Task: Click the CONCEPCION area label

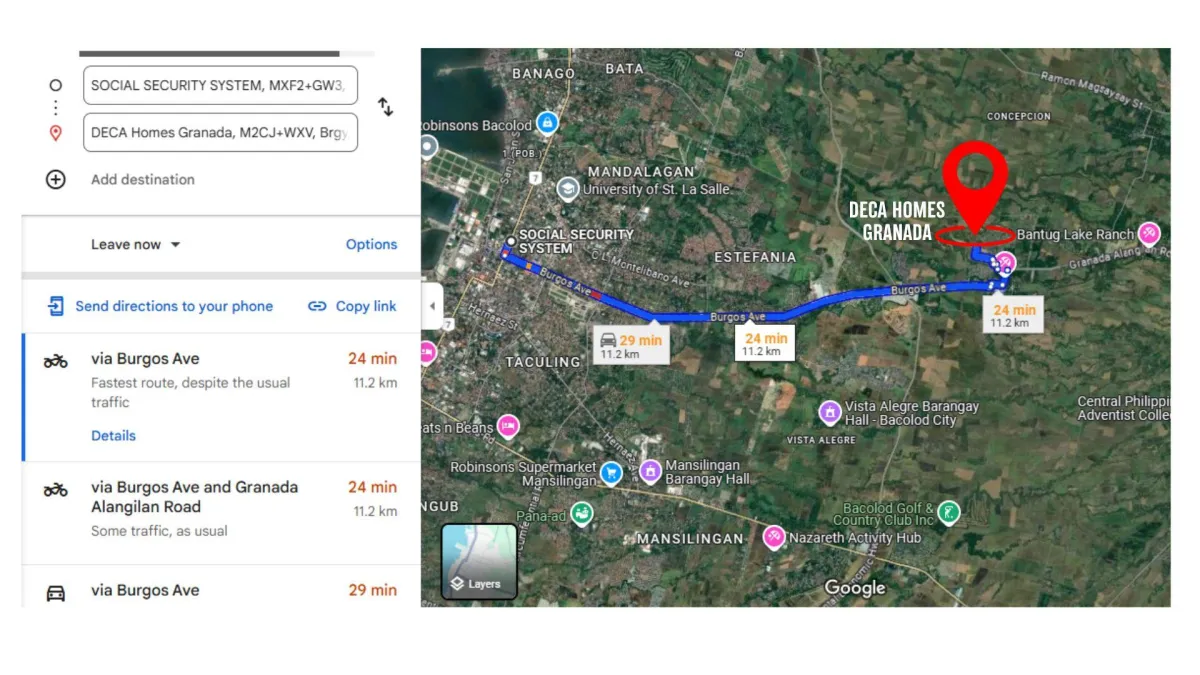Action: click(x=1019, y=116)
